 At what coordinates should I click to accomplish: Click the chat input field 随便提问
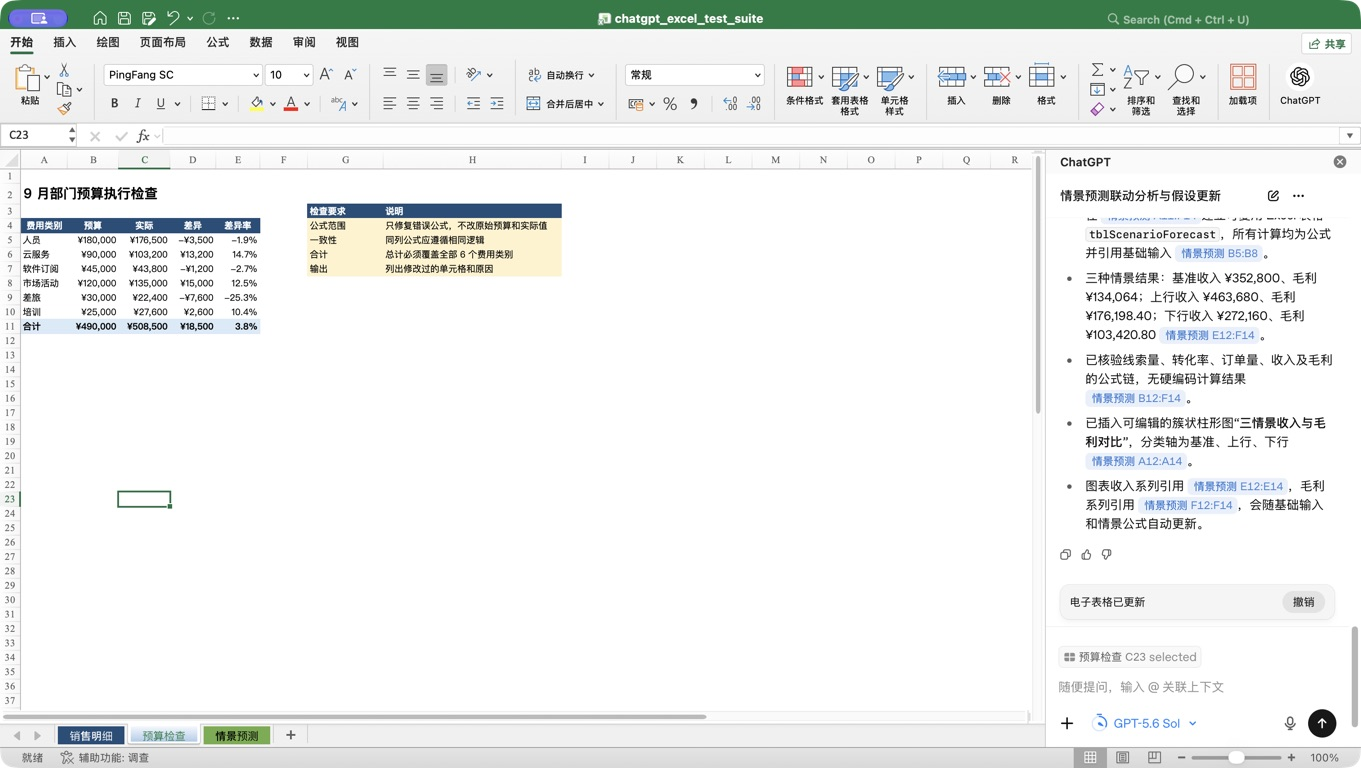(1170, 687)
